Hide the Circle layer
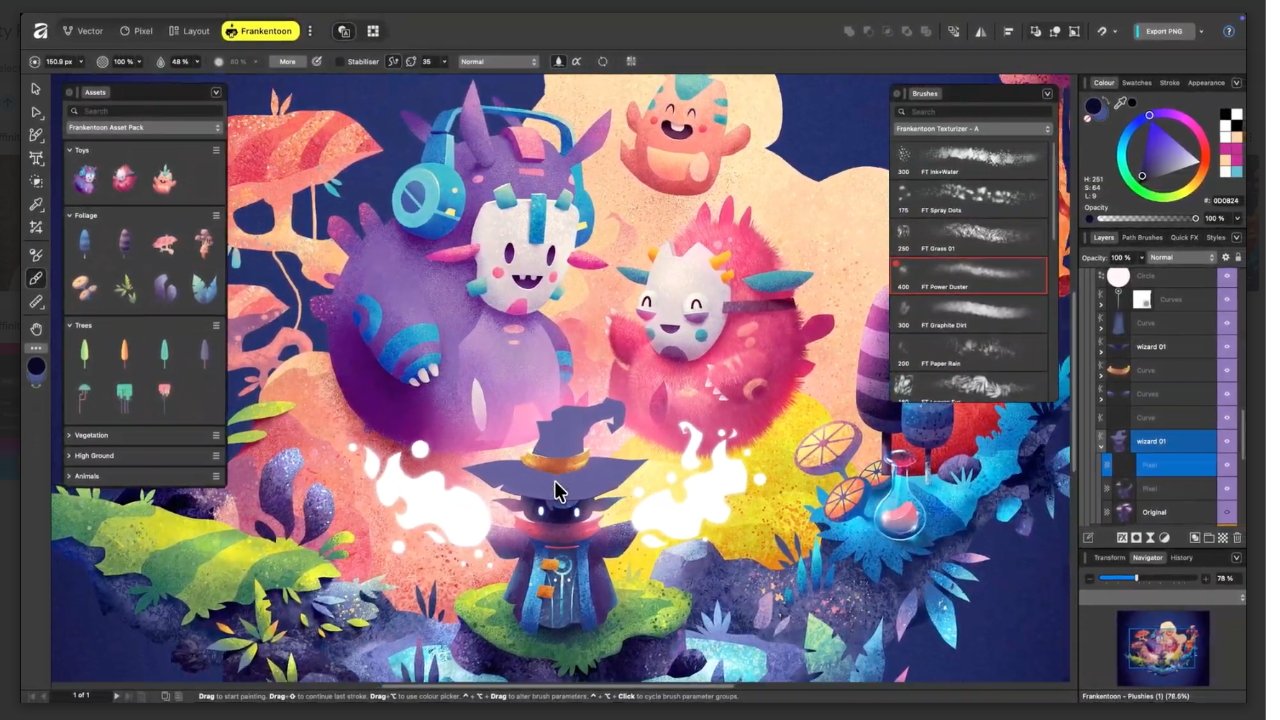The height and width of the screenshot is (720, 1280). click(1228, 276)
